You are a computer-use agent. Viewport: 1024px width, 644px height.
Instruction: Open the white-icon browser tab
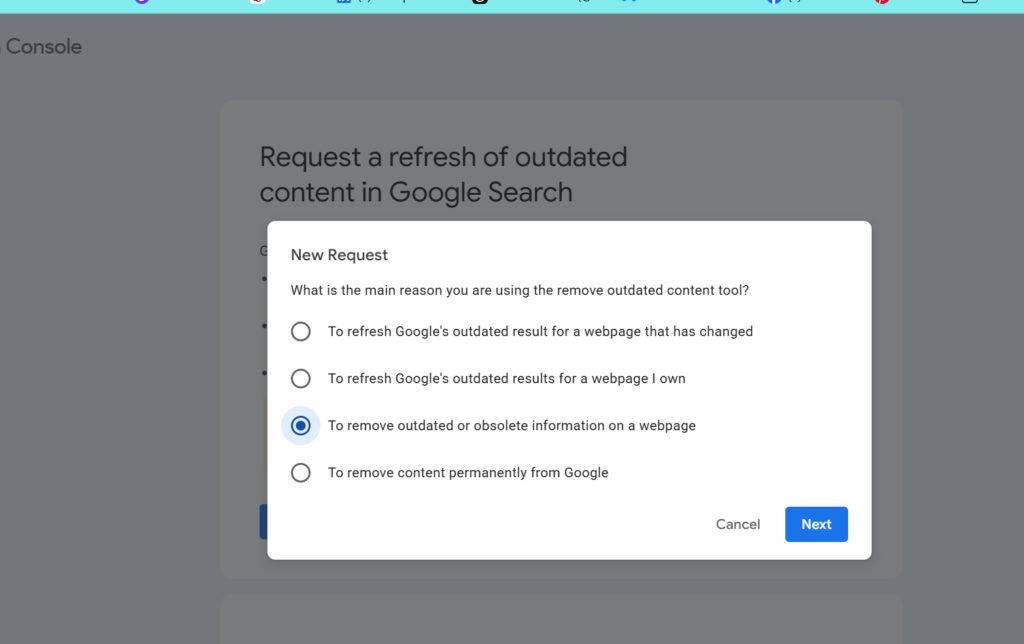click(257, 2)
